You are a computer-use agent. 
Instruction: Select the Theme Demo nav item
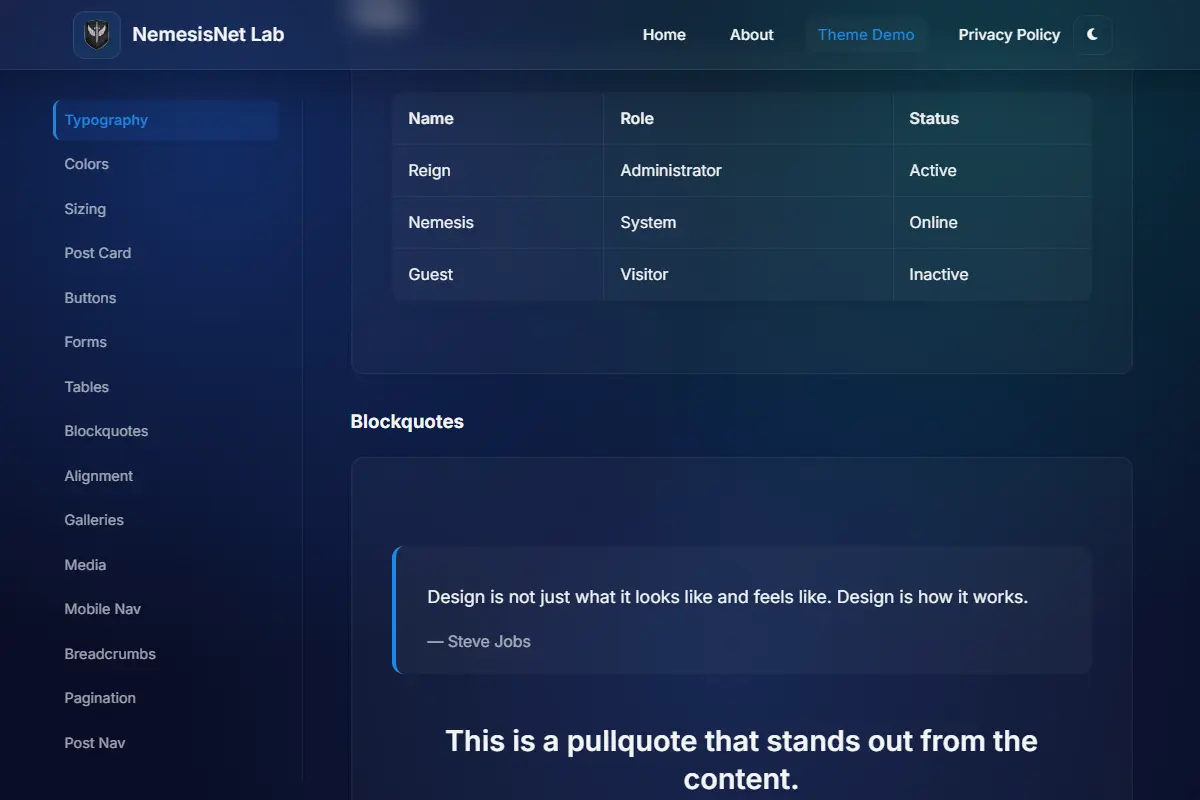866,35
